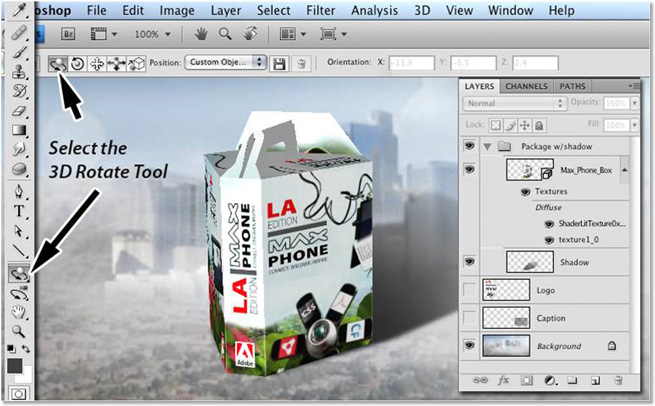
Task: Select the History Brush tool
Action: click(19, 91)
